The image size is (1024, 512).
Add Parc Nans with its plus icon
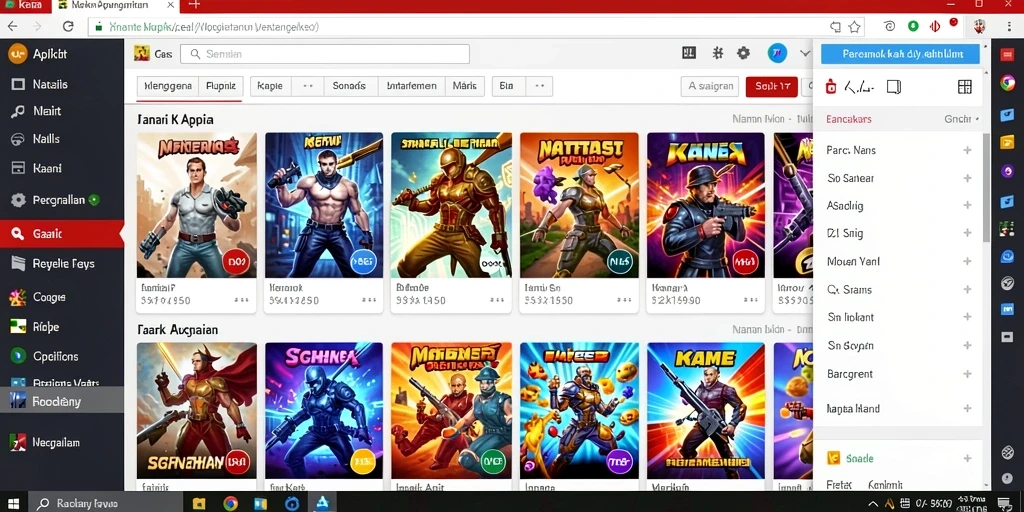[967, 150]
